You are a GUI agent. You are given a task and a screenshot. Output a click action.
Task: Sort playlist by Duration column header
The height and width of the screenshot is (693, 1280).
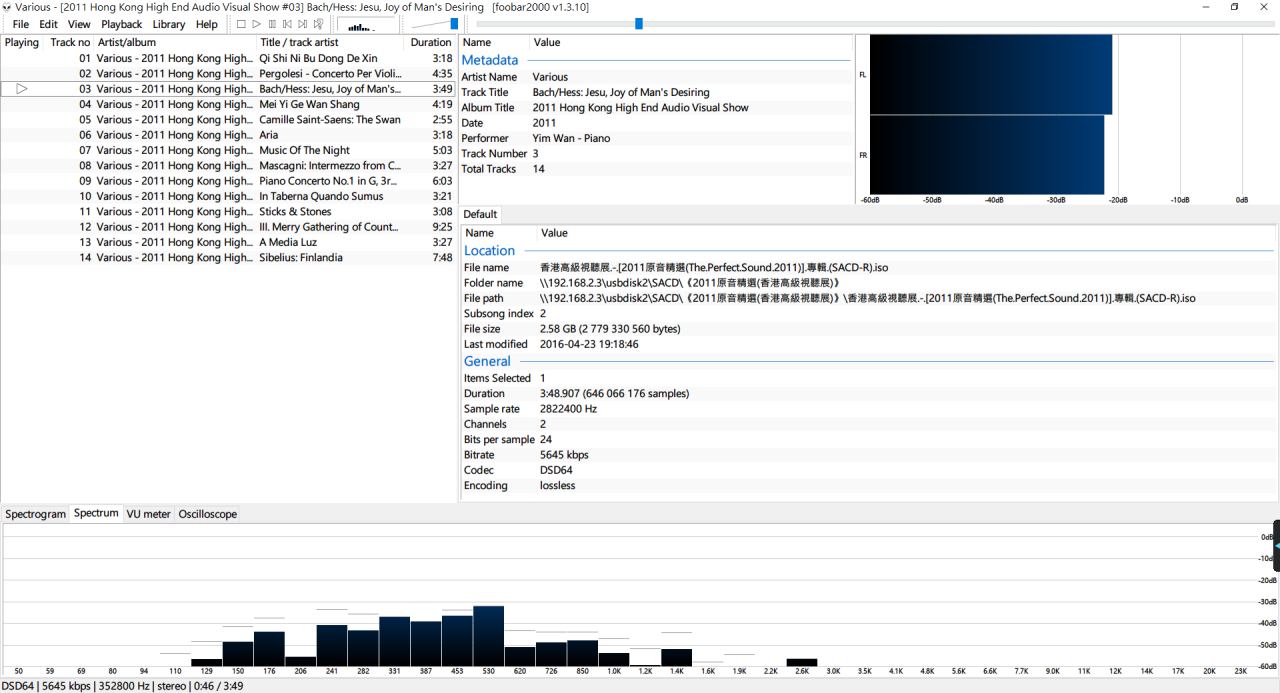(x=430, y=43)
